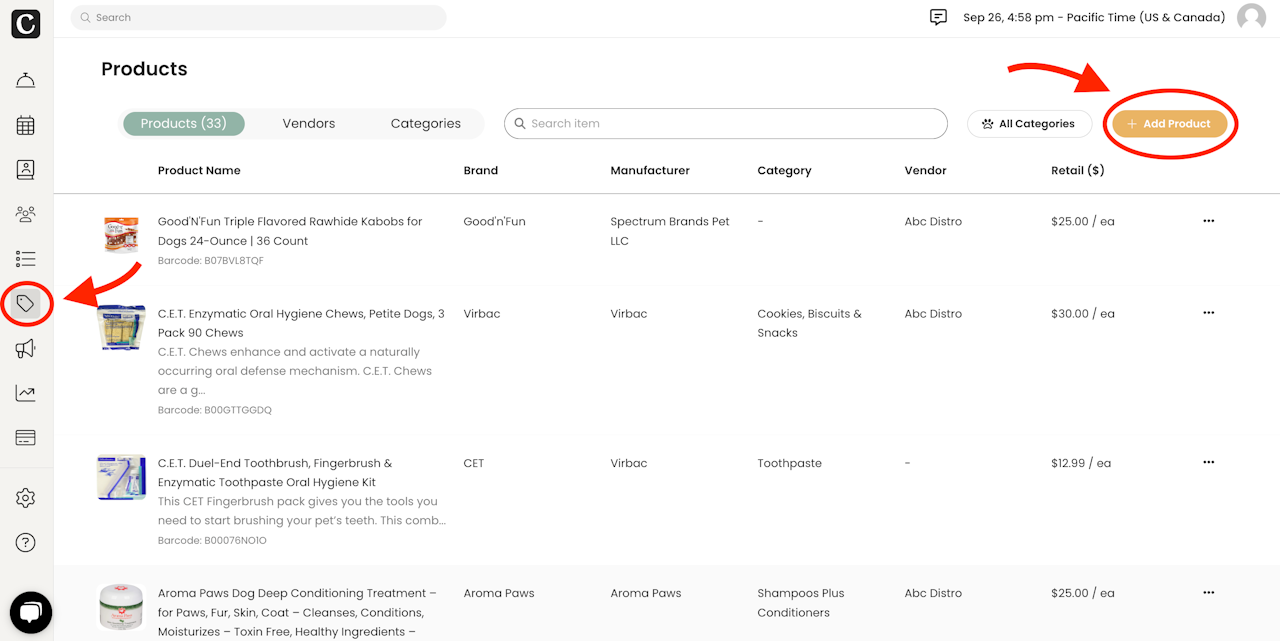Open the megaphone marketing icon

coord(26,348)
